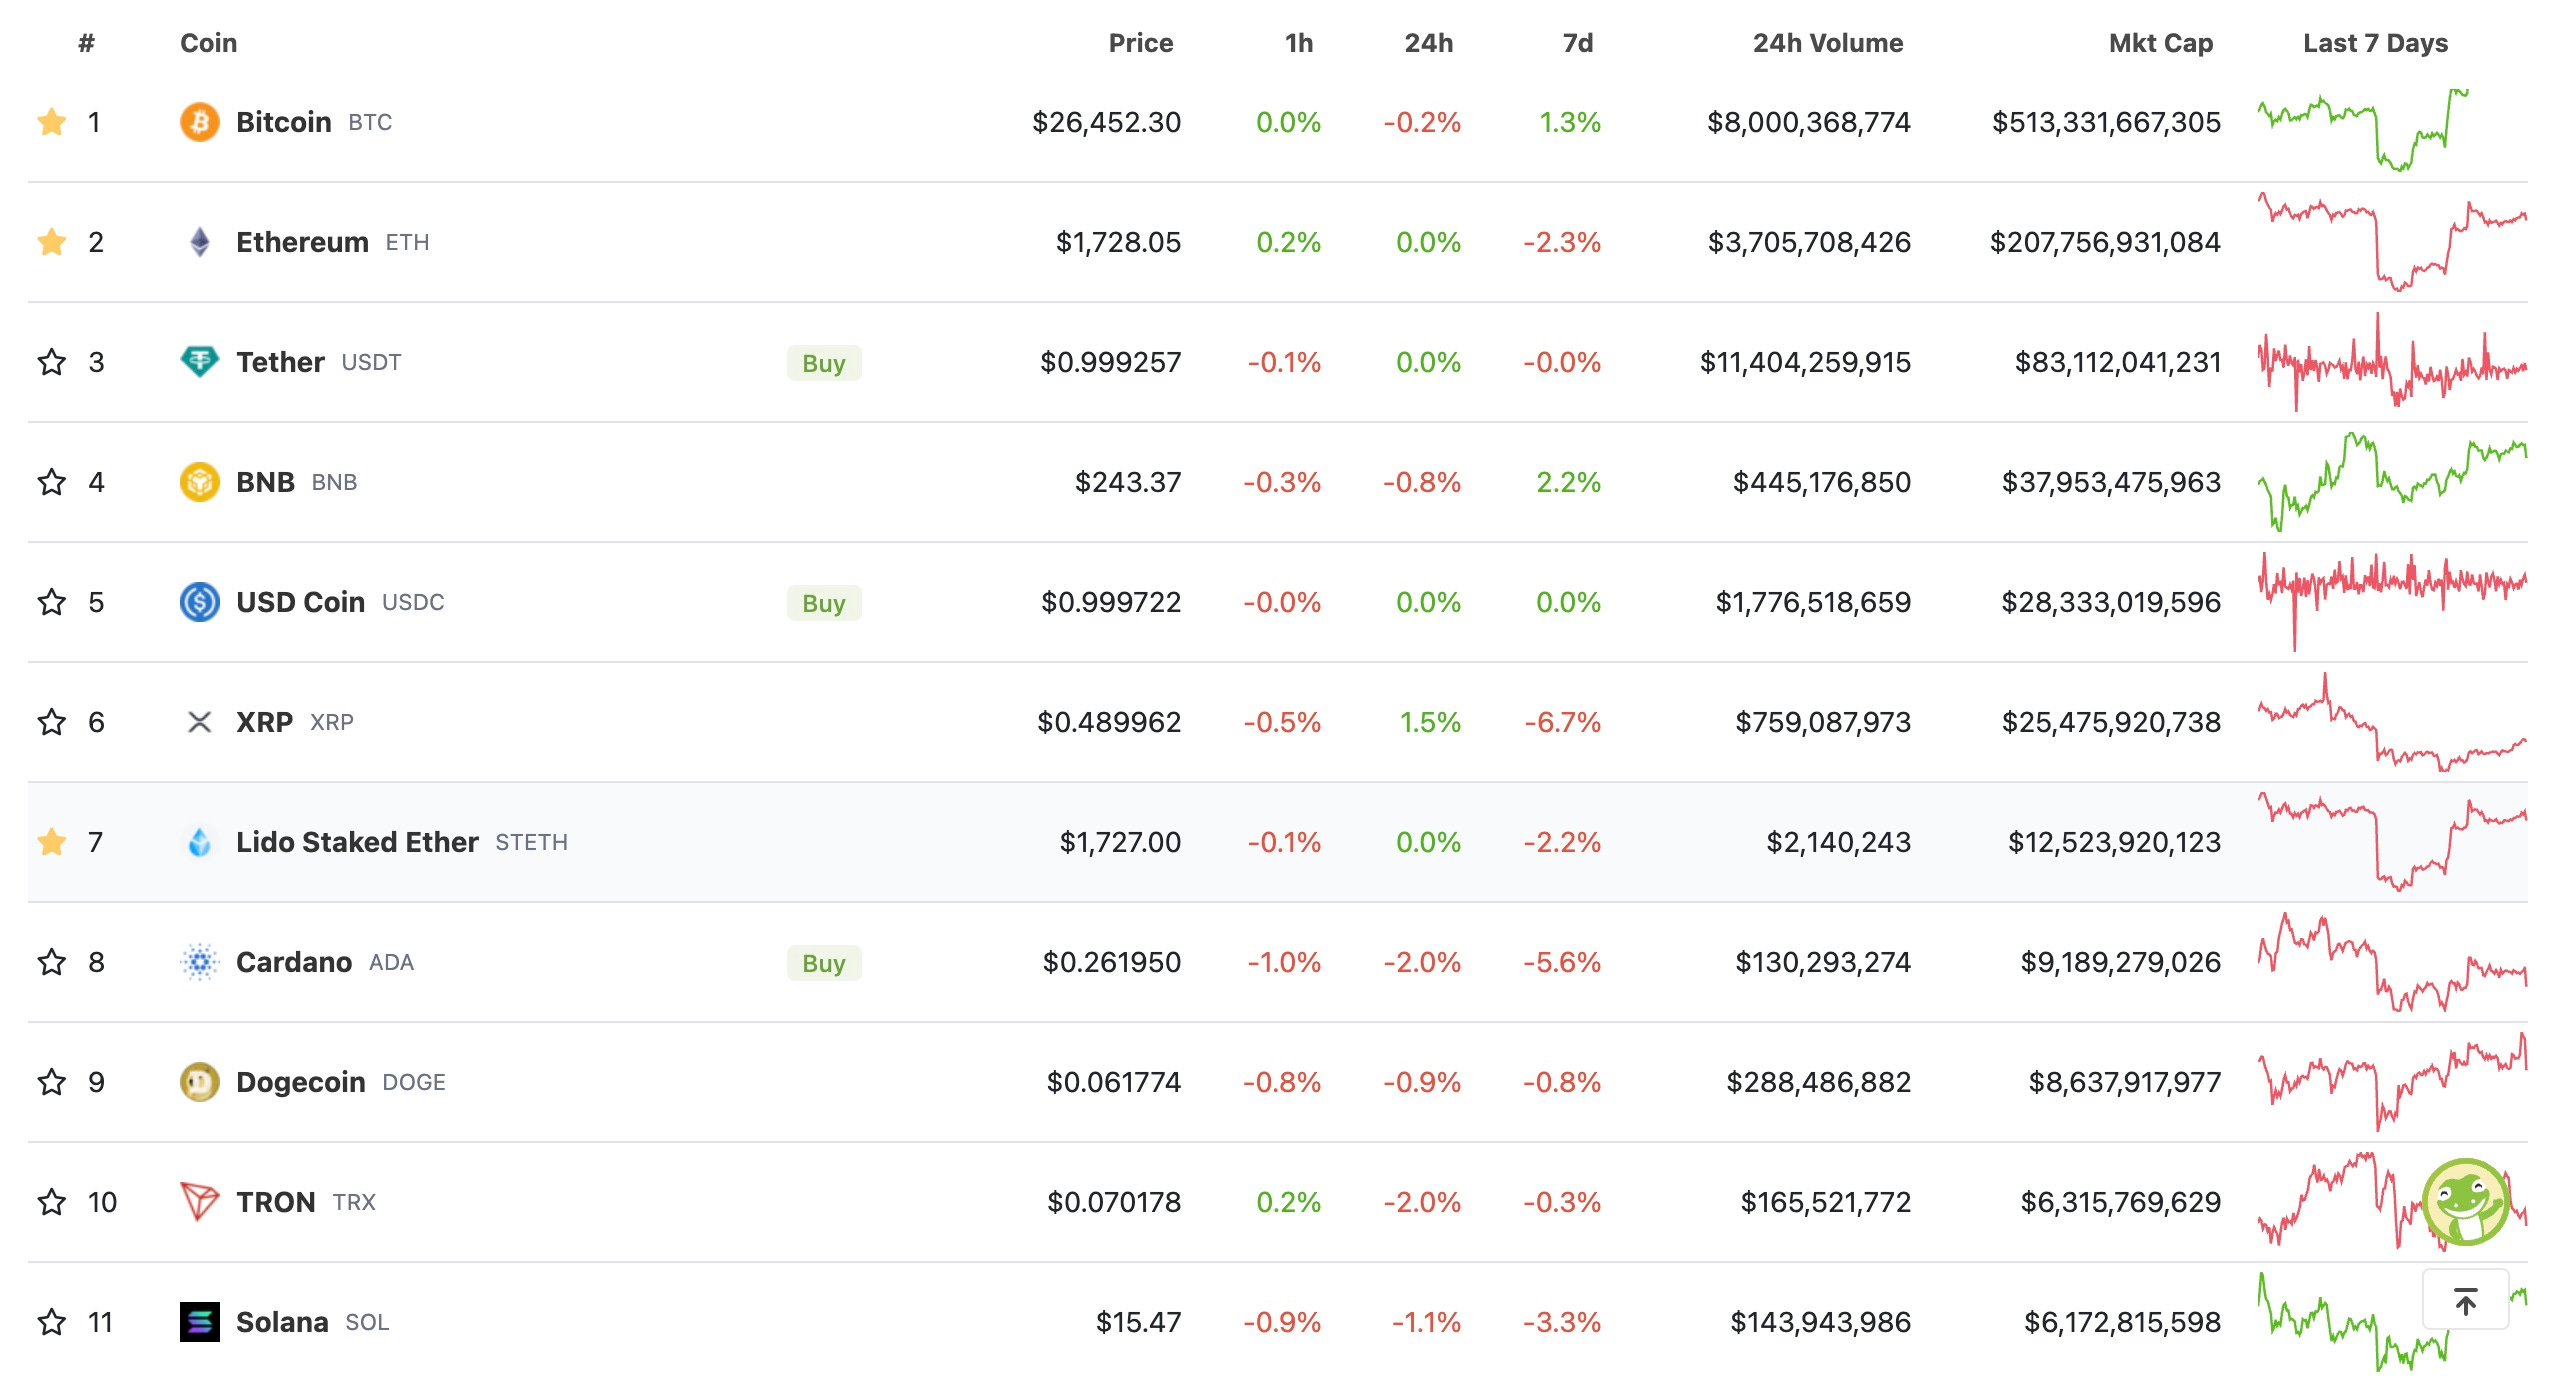Open the Cardano coin page

click(x=294, y=962)
